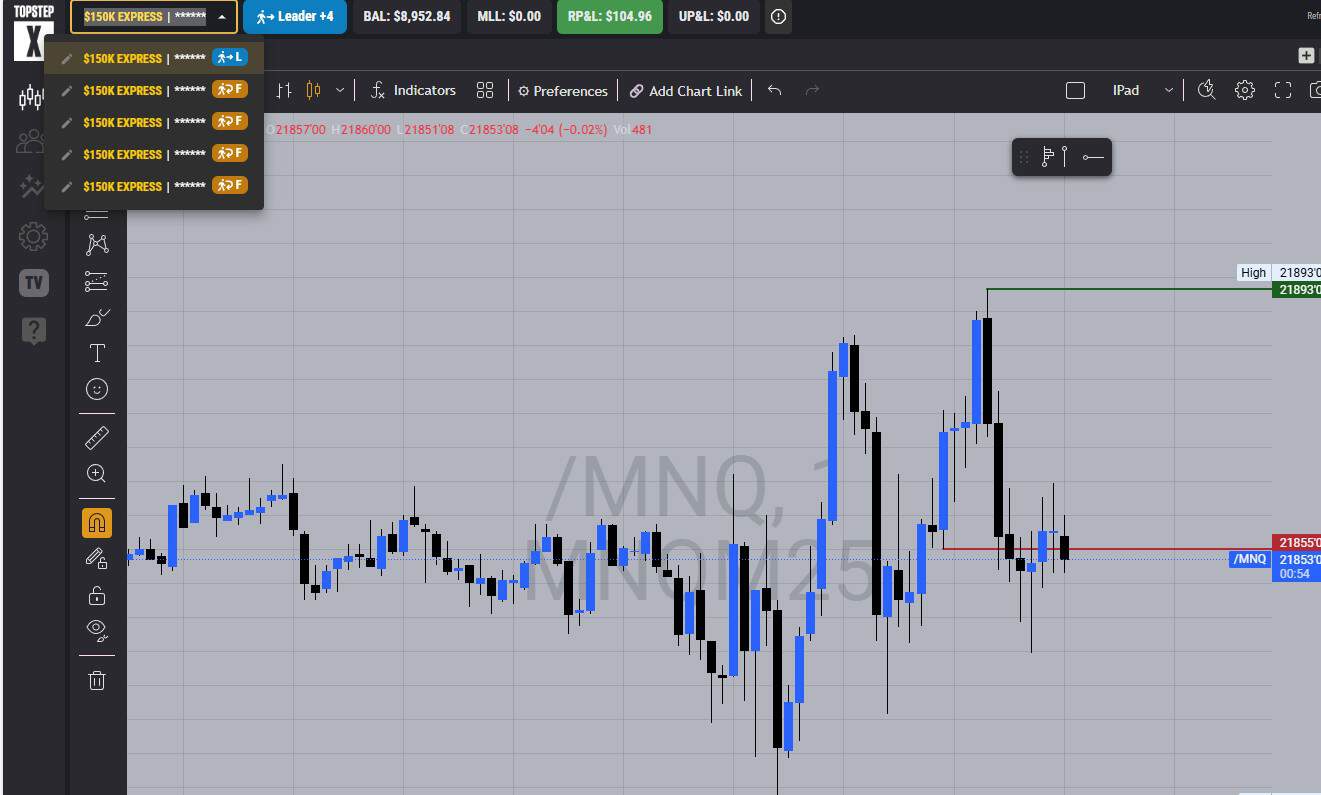This screenshot has width=1321, height=795.
Task: Click the blue L leader badge
Action: pyautogui.click(x=230, y=58)
